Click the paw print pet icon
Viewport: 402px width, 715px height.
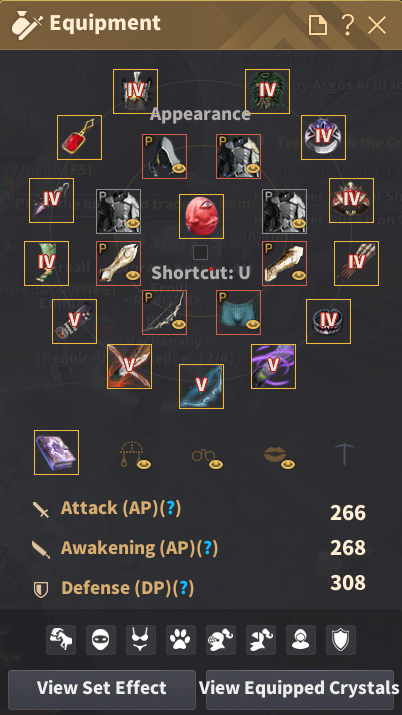(x=181, y=640)
